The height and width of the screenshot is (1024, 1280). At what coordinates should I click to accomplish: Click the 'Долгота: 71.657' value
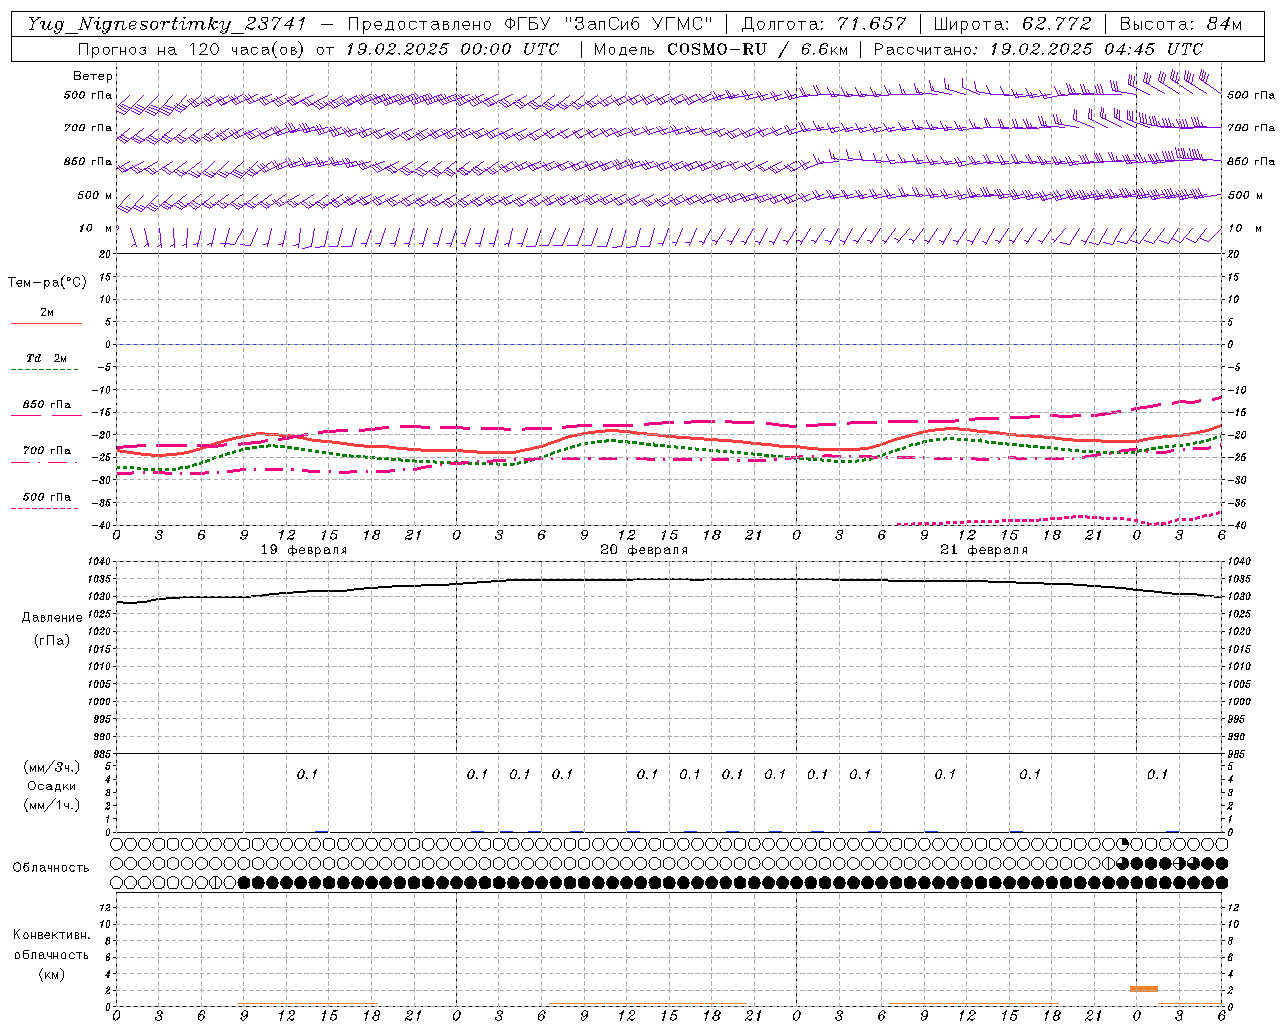point(824,24)
